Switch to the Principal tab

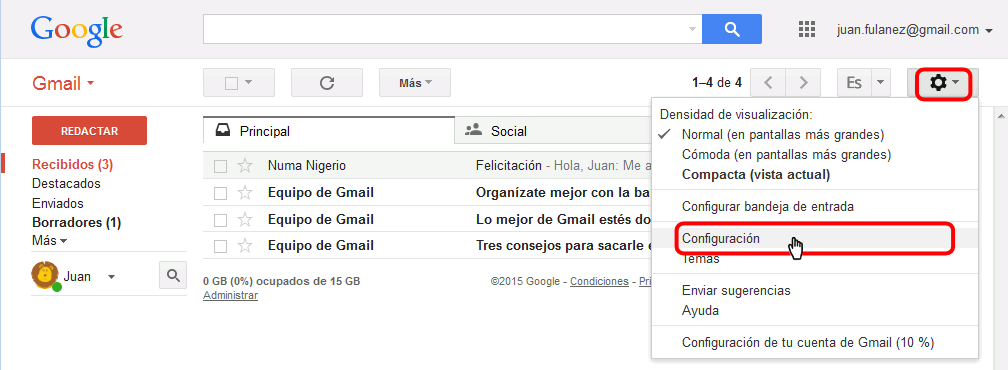pyautogui.click(x=328, y=131)
